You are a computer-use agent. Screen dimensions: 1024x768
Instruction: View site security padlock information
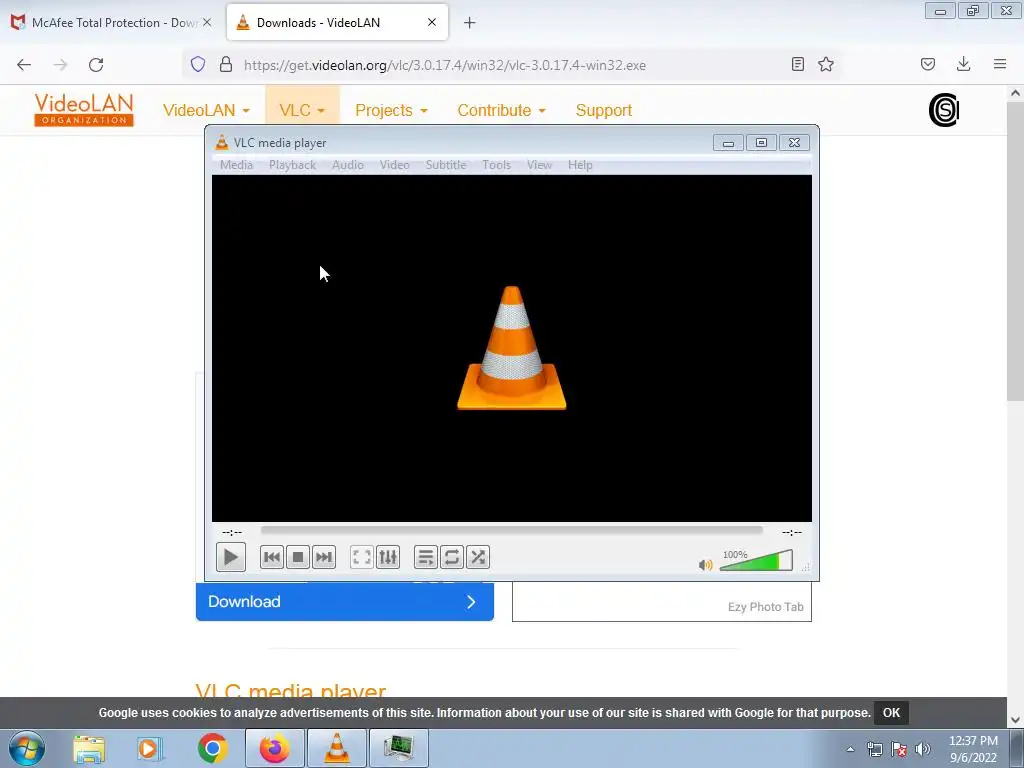[x=226, y=64]
